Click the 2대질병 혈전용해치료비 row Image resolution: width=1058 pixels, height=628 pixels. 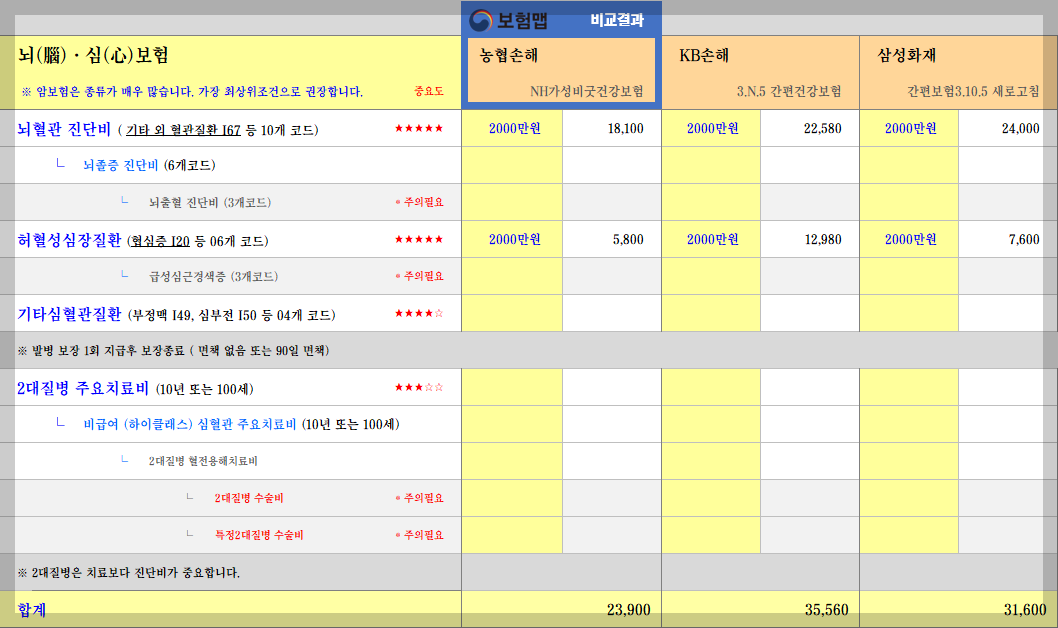coord(203,461)
